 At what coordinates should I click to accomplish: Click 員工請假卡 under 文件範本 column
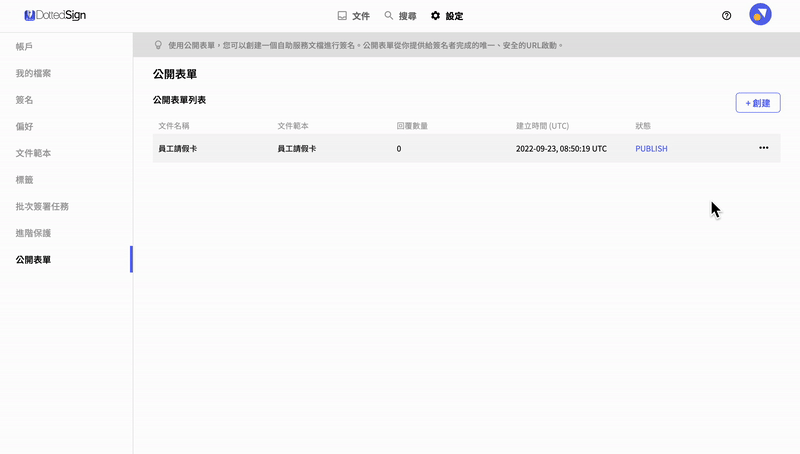coord(296,148)
